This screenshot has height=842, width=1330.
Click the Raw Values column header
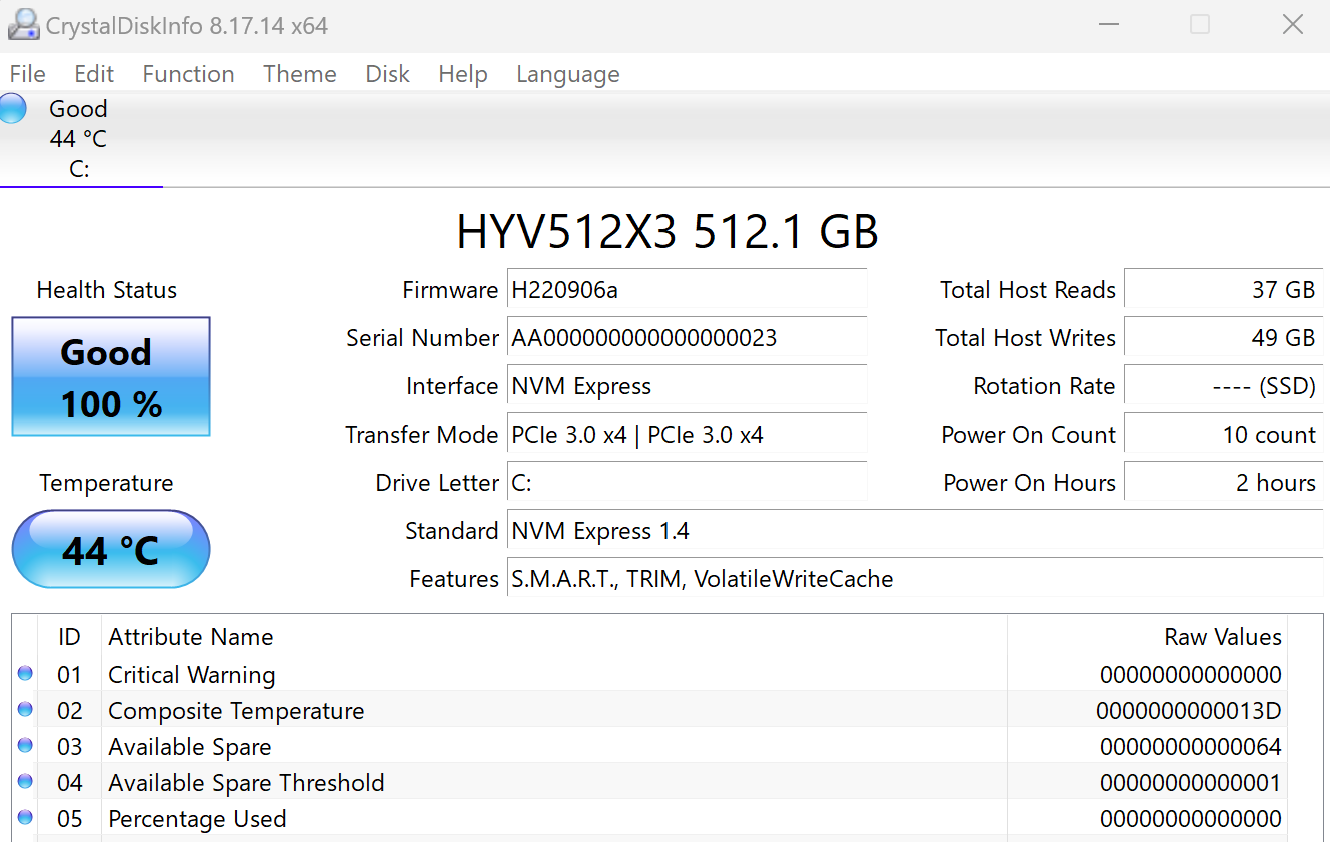1222,637
